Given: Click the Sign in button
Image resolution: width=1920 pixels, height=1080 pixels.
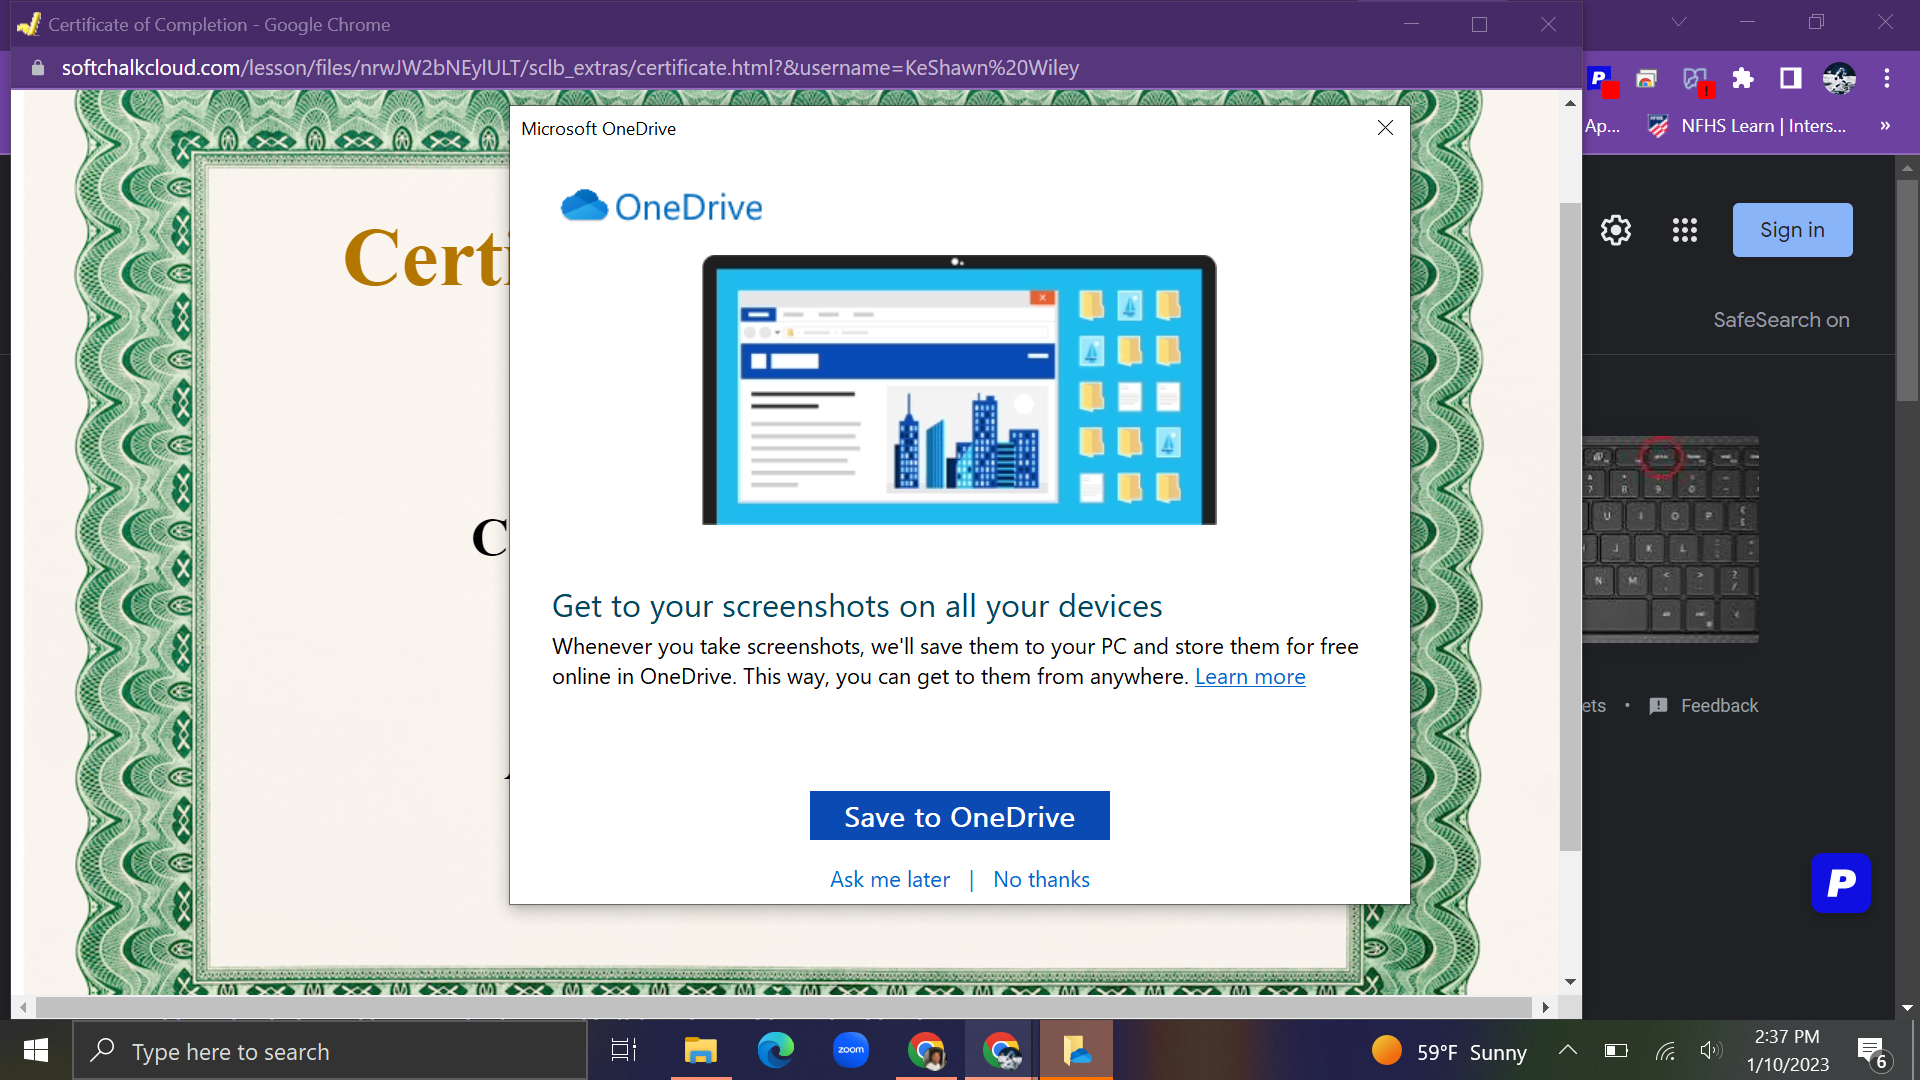Looking at the screenshot, I should 1792,230.
